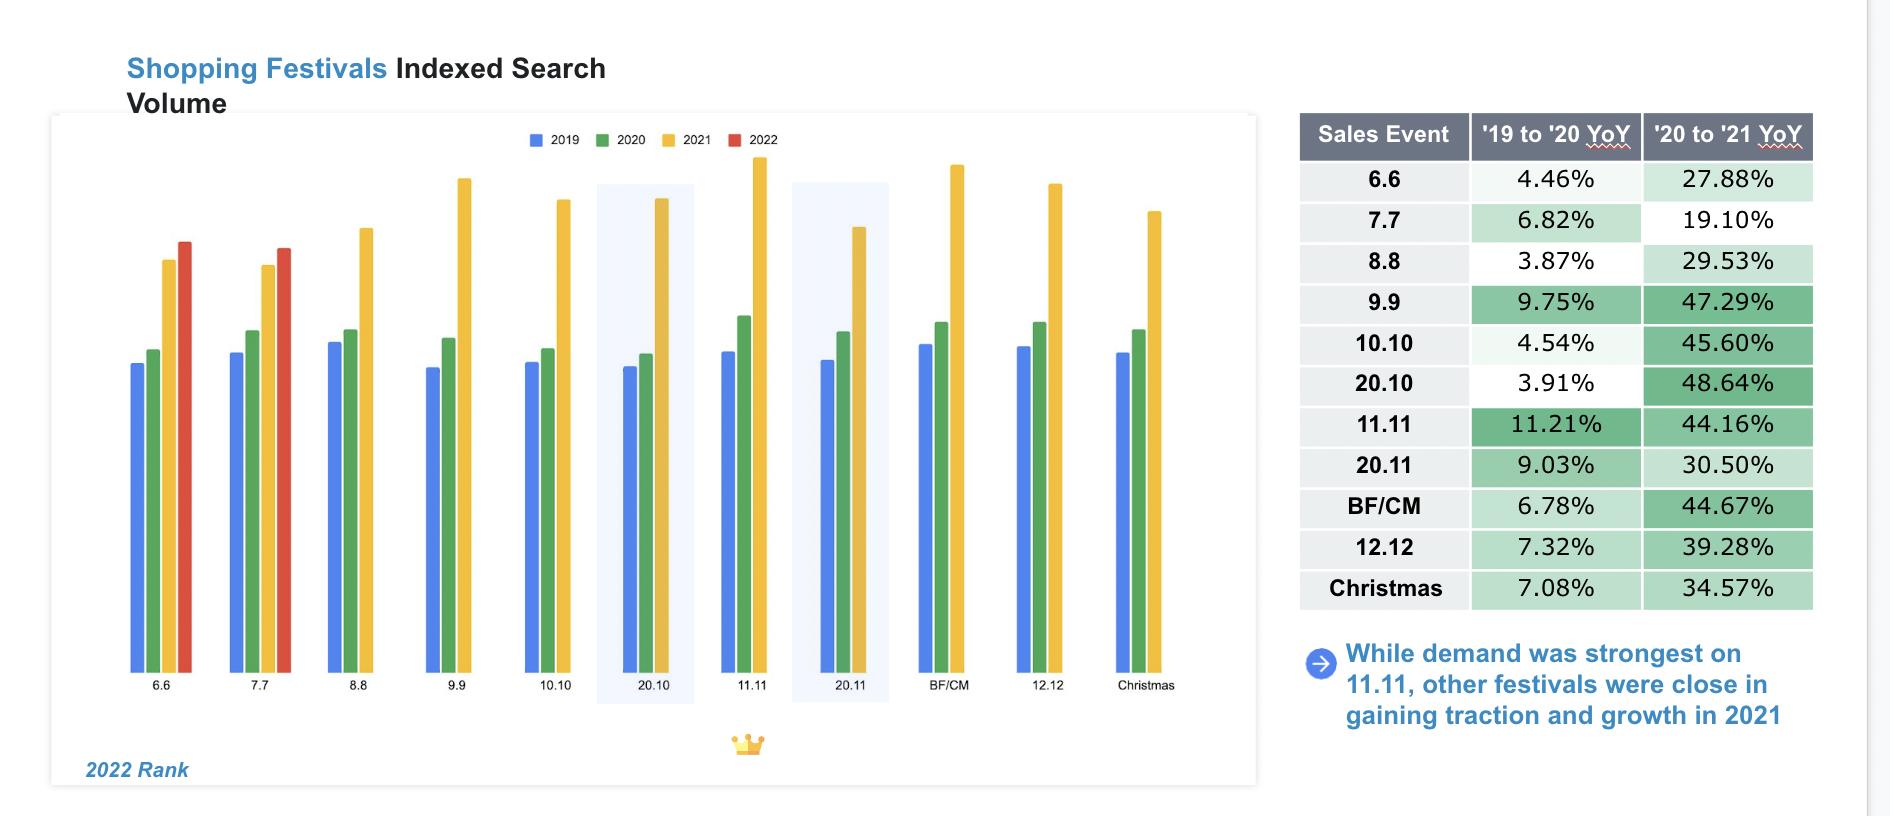This screenshot has width=1890, height=816.
Task: Click the 10.10 row label in table
Action: (x=1384, y=344)
